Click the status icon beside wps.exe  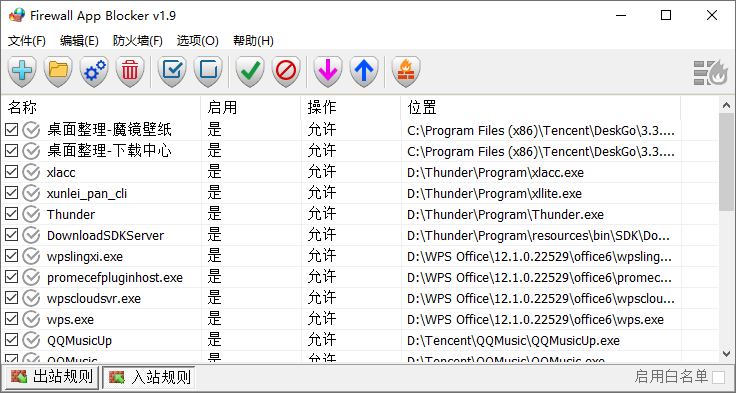click(x=31, y=319)
